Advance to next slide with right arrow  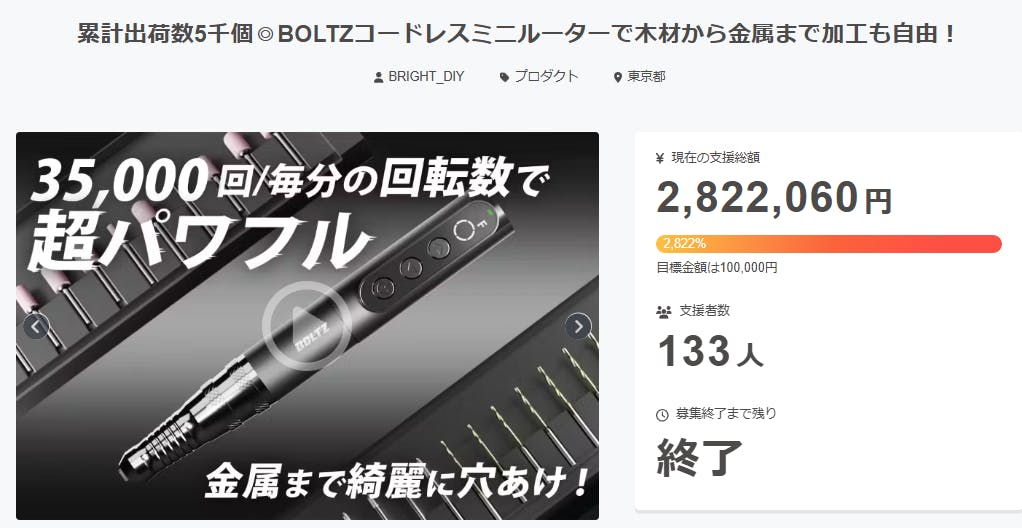(578, 327)
